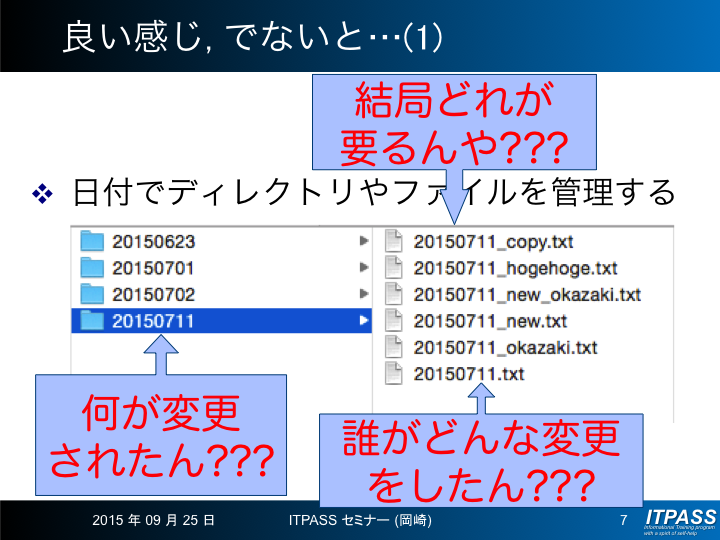The height and width of the screenshot is (540, 720).
Task: Expand the 20150701 folder arrow
Action: coord(364,267)
